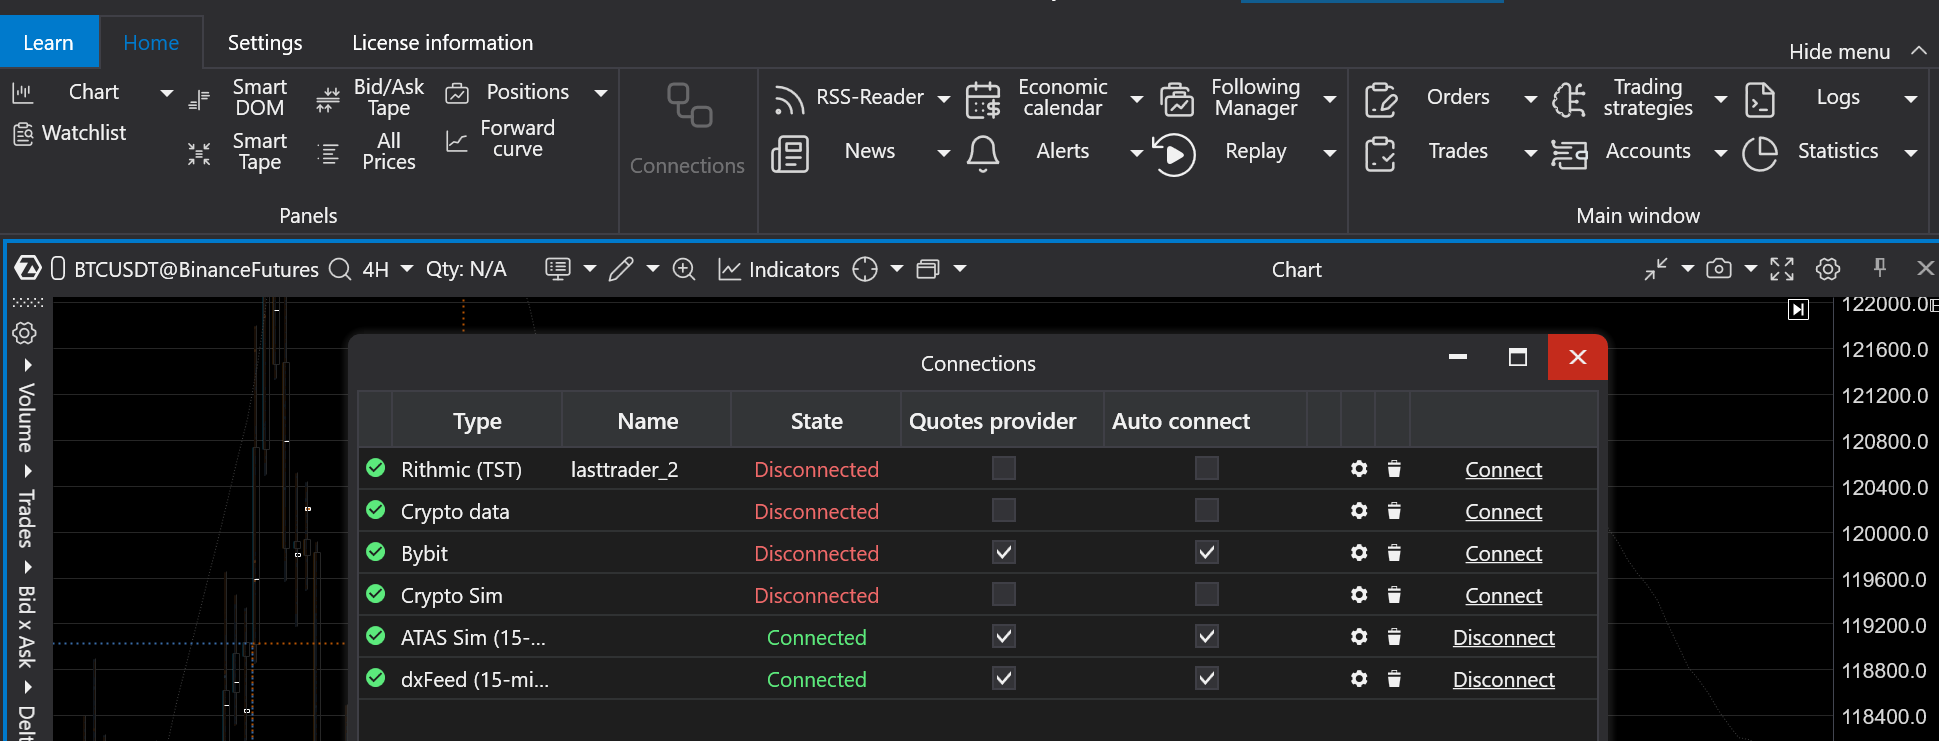Uncheck Quotes provider for dxFeed
Viewport: 1939px width, 741px height.
(x=1004, y=679)
